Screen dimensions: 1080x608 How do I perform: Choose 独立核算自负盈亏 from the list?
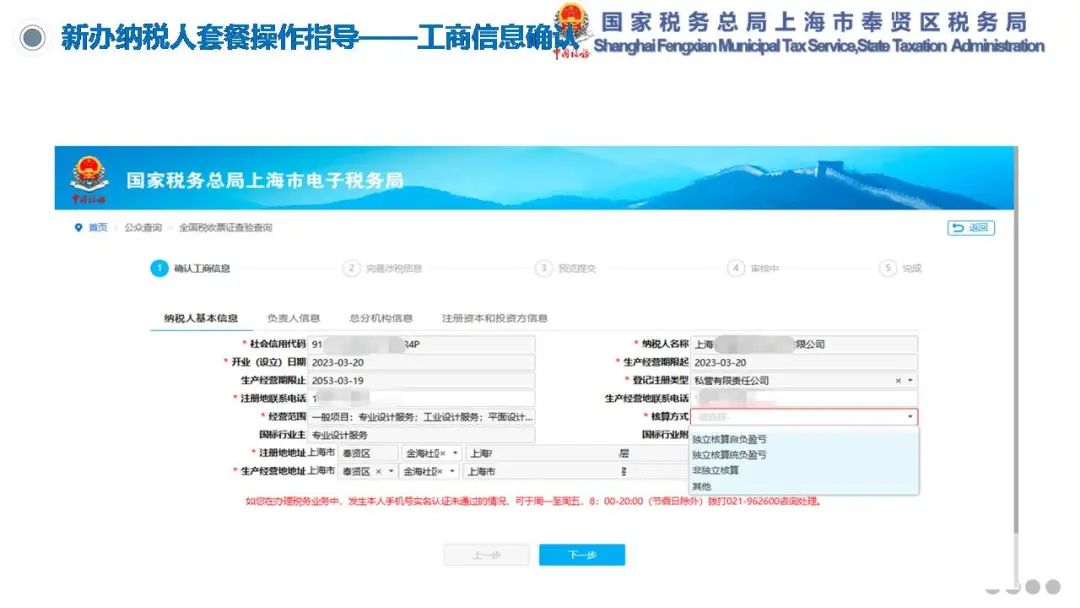(729, 439)
